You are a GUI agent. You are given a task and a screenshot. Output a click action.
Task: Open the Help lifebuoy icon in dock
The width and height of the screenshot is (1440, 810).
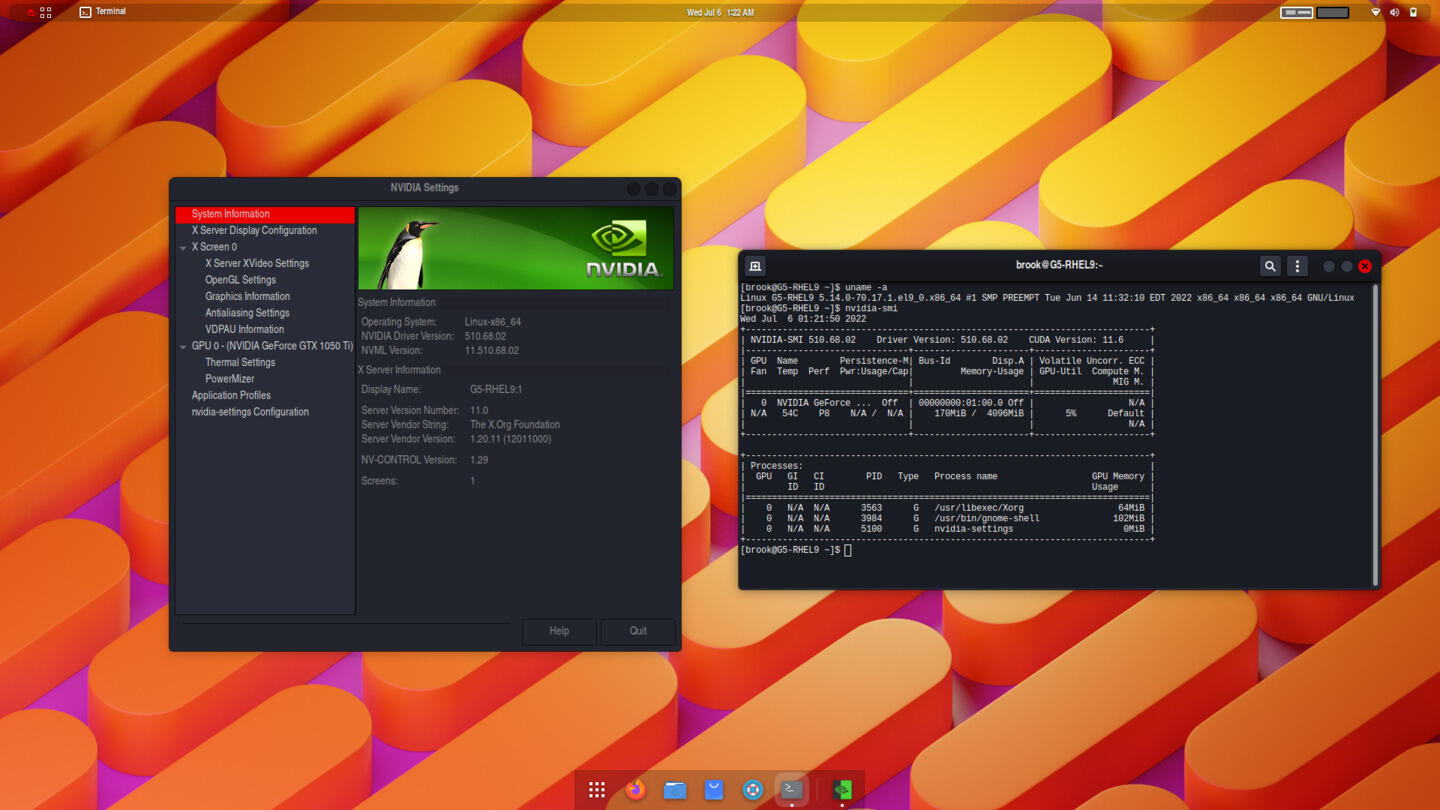753,790
